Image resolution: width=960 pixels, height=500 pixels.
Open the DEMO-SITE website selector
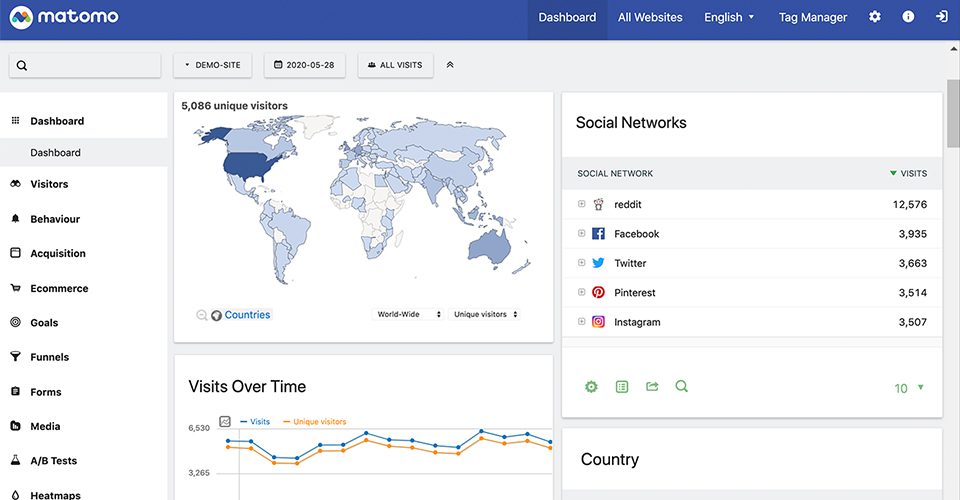click(x=213, y=65)
